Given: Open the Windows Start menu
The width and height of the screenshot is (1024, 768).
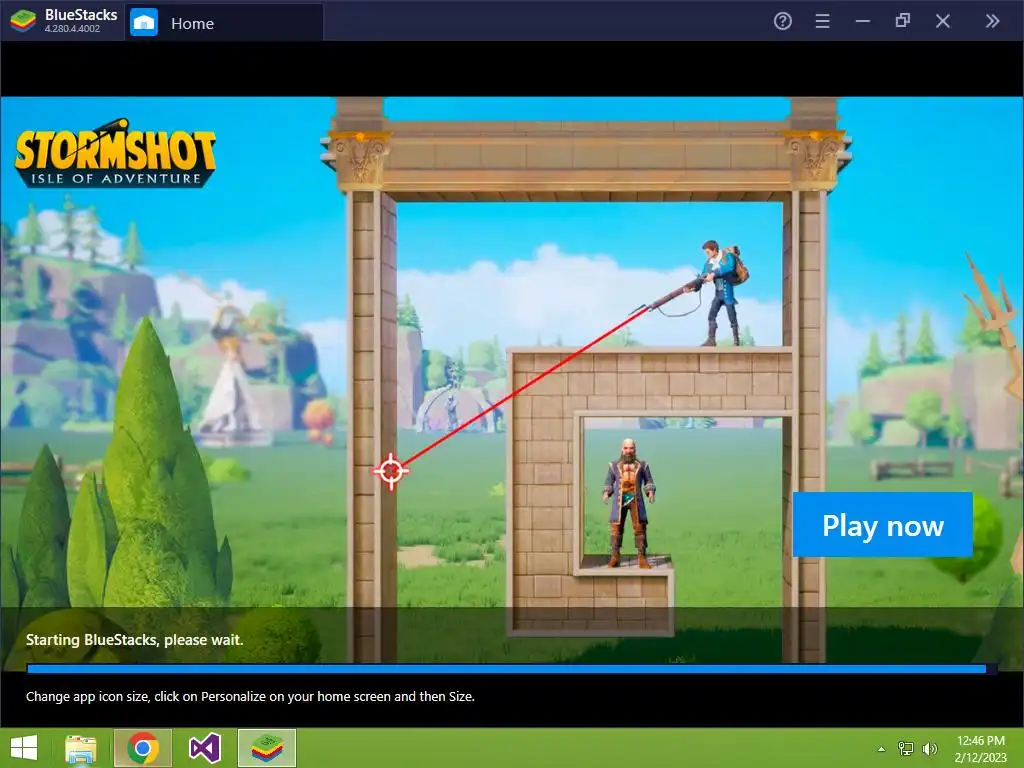Looking at the screenshot, I should click(24, 748).
